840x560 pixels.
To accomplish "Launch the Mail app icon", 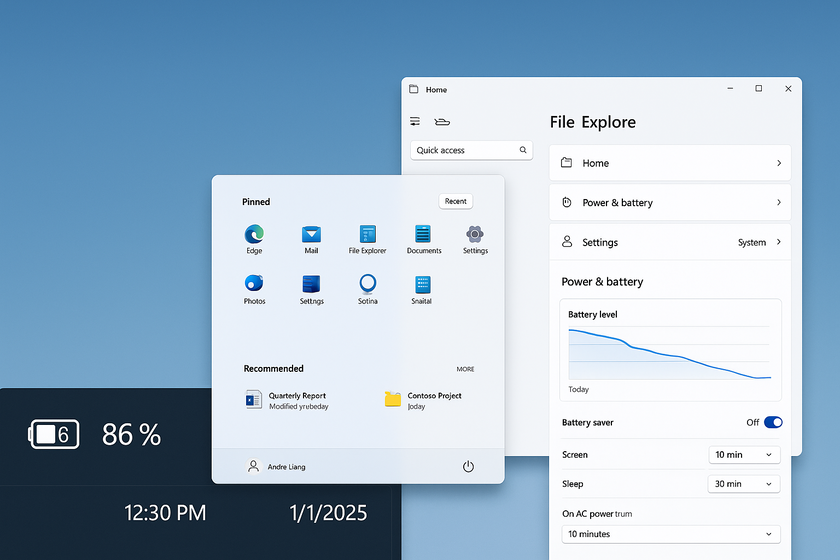I will [x=311, y=234].
